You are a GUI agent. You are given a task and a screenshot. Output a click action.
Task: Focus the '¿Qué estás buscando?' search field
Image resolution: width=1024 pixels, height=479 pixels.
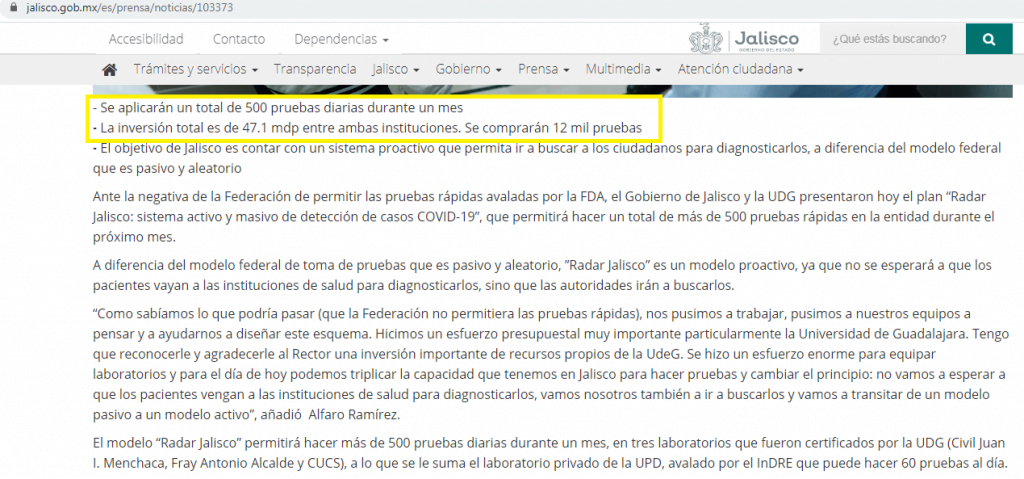pyautogui.click(x=892, y=39)
